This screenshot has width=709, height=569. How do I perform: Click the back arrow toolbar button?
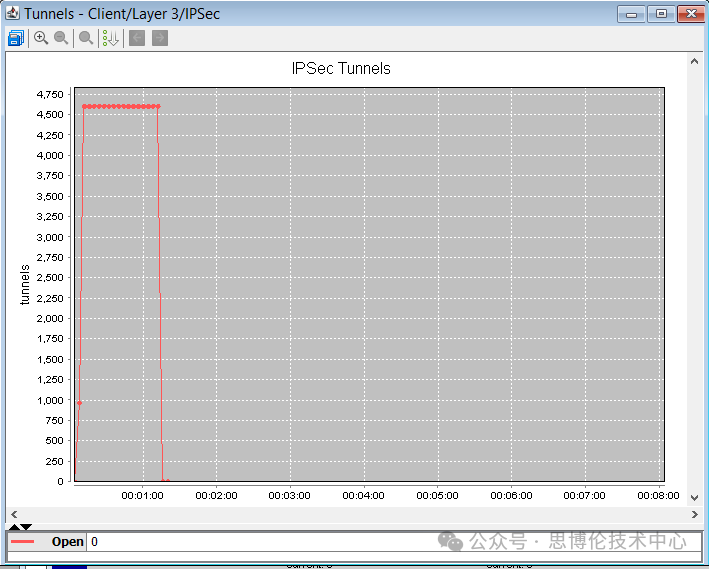click(137, 38)
